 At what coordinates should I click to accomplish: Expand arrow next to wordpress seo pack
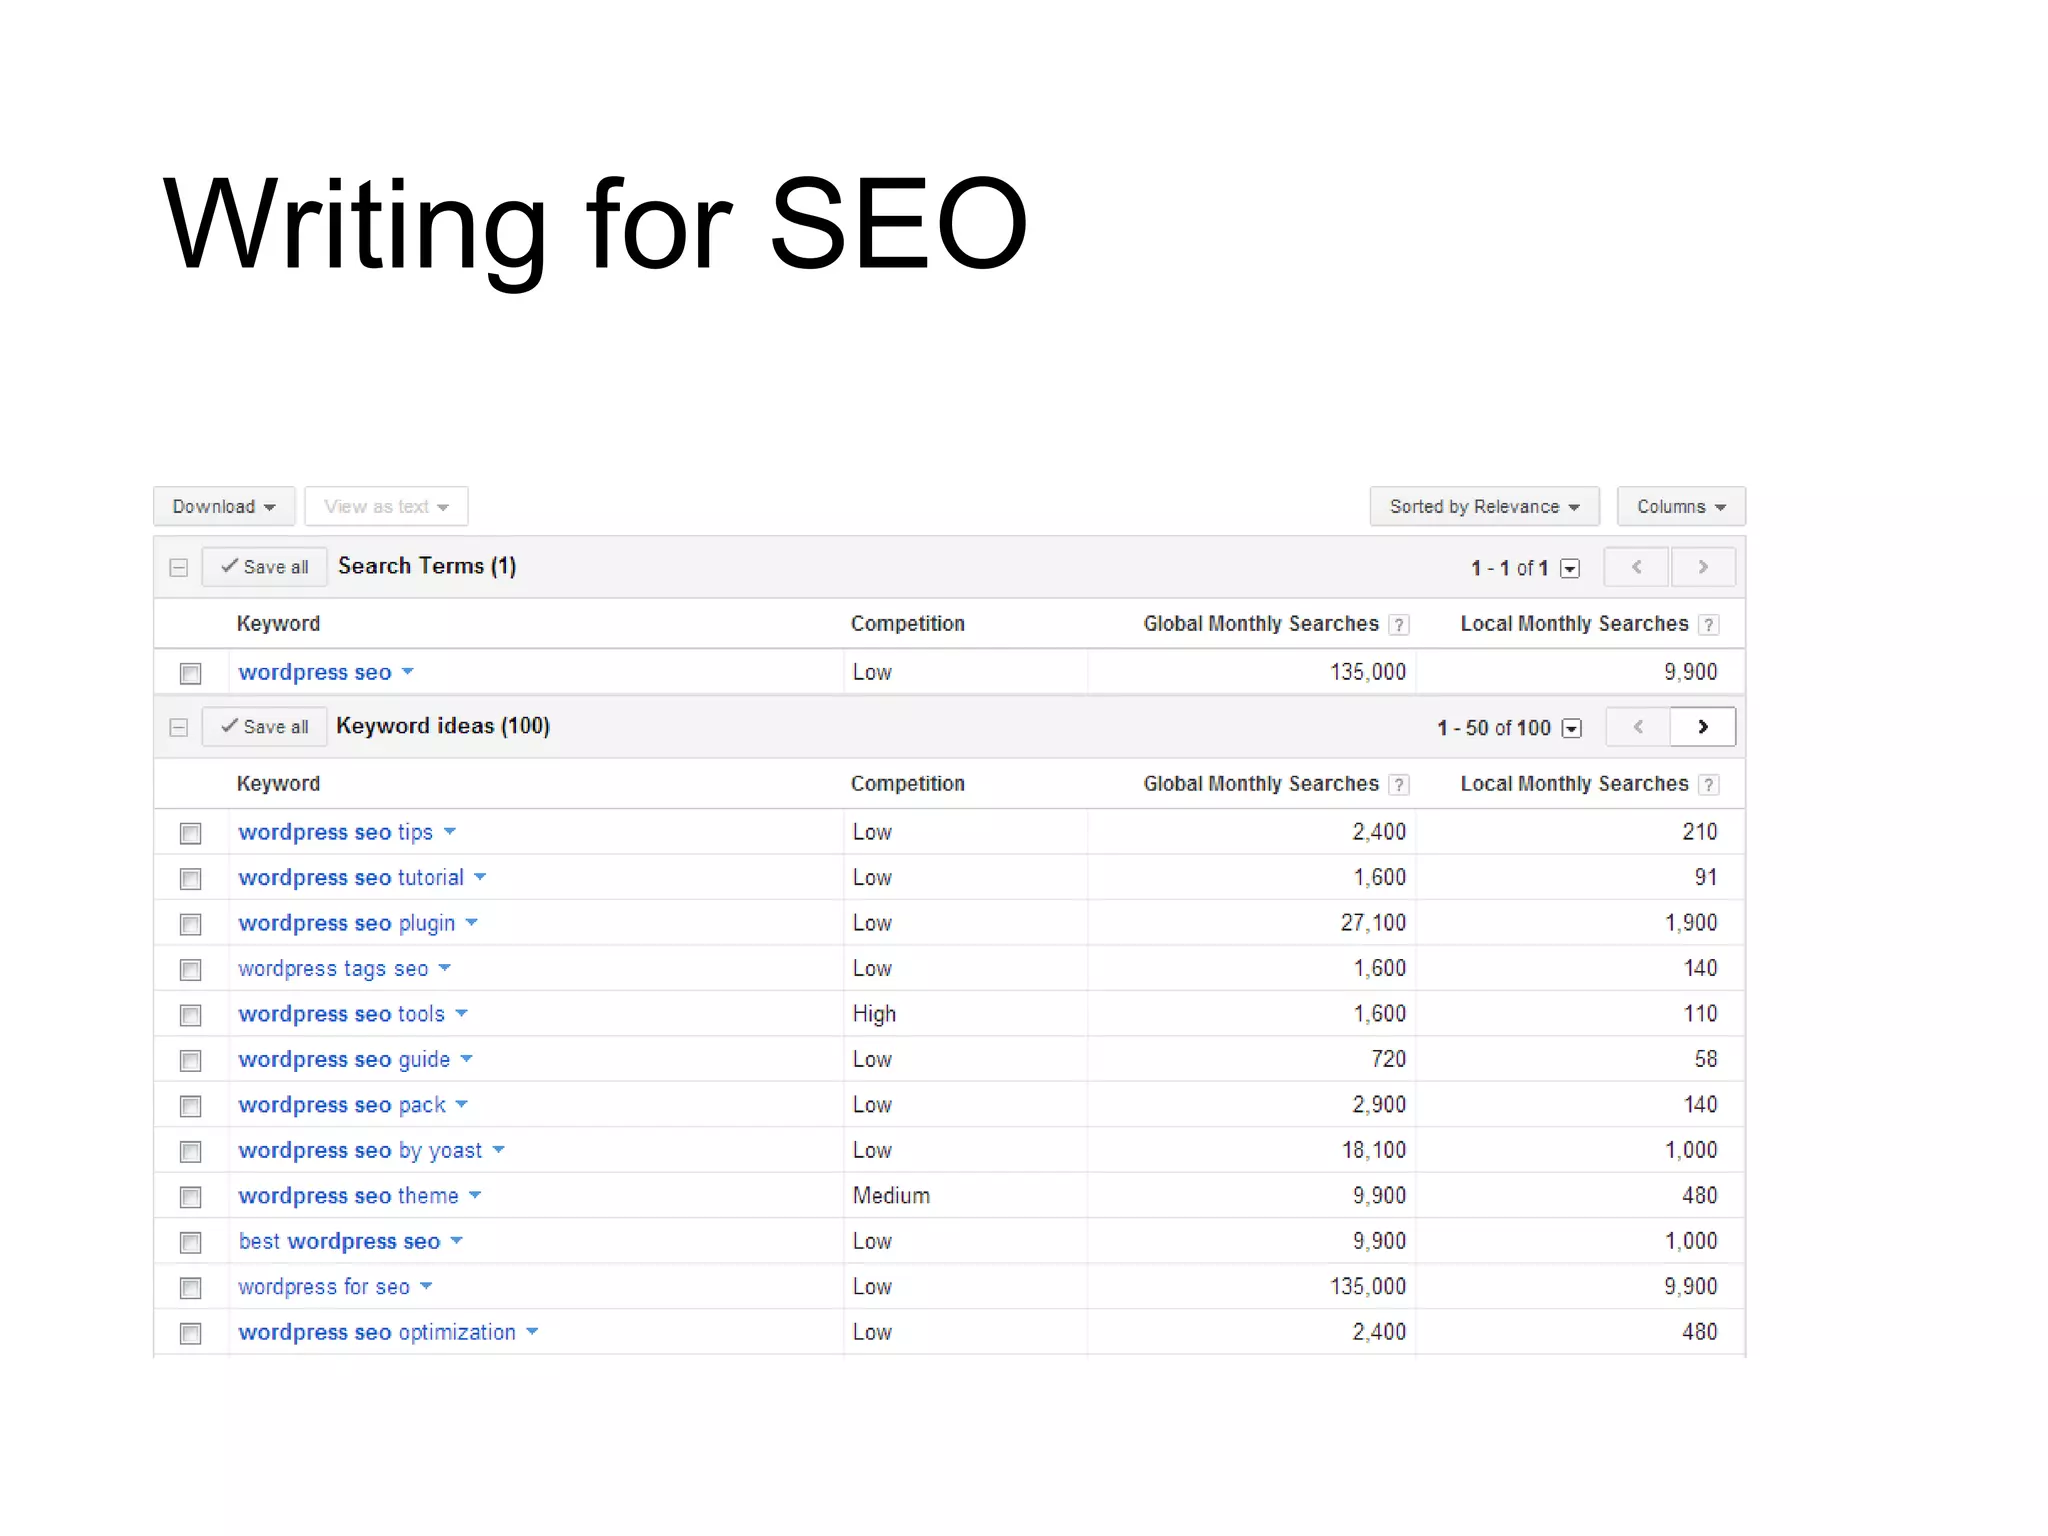tap(461, 1104)
